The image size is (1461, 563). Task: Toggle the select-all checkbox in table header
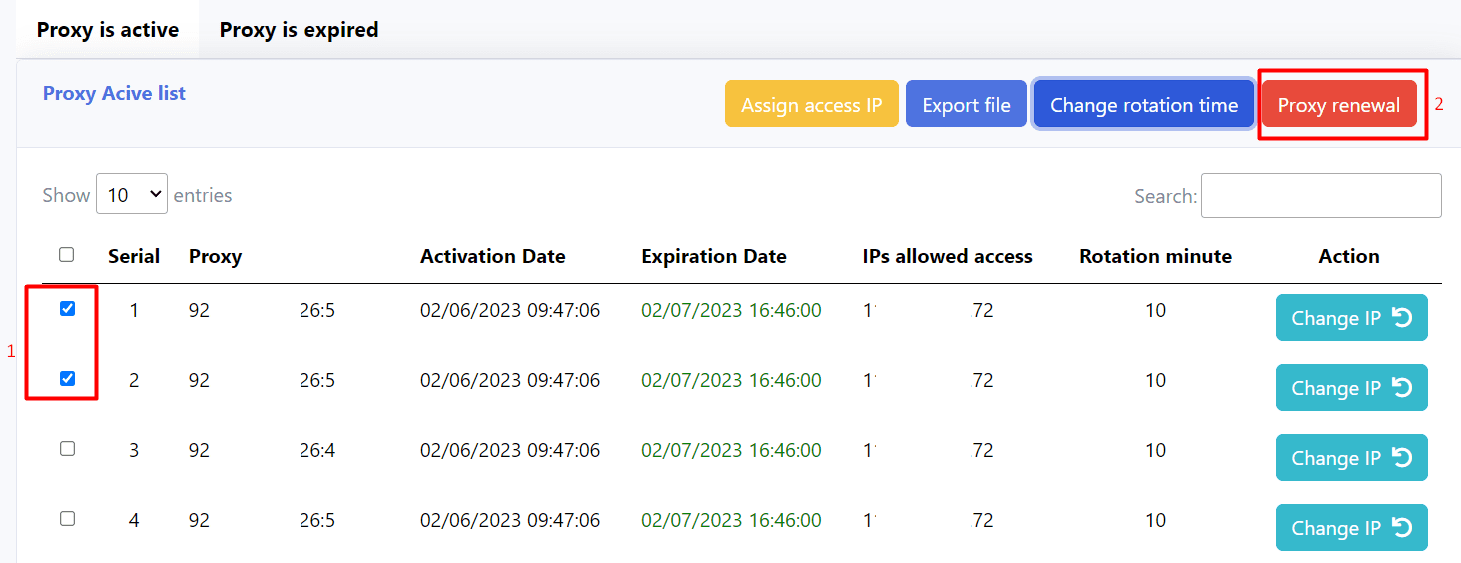[67, 255]
